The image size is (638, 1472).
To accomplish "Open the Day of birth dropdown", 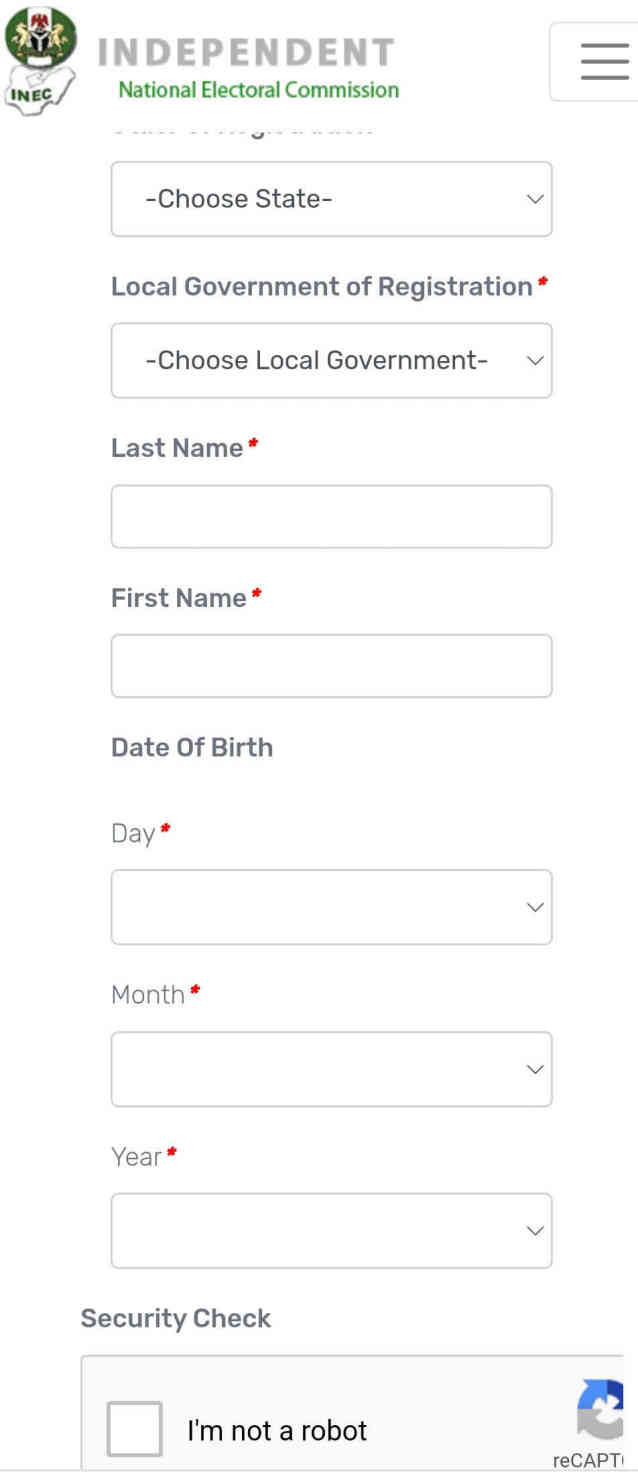I will (x=331, y=907).
